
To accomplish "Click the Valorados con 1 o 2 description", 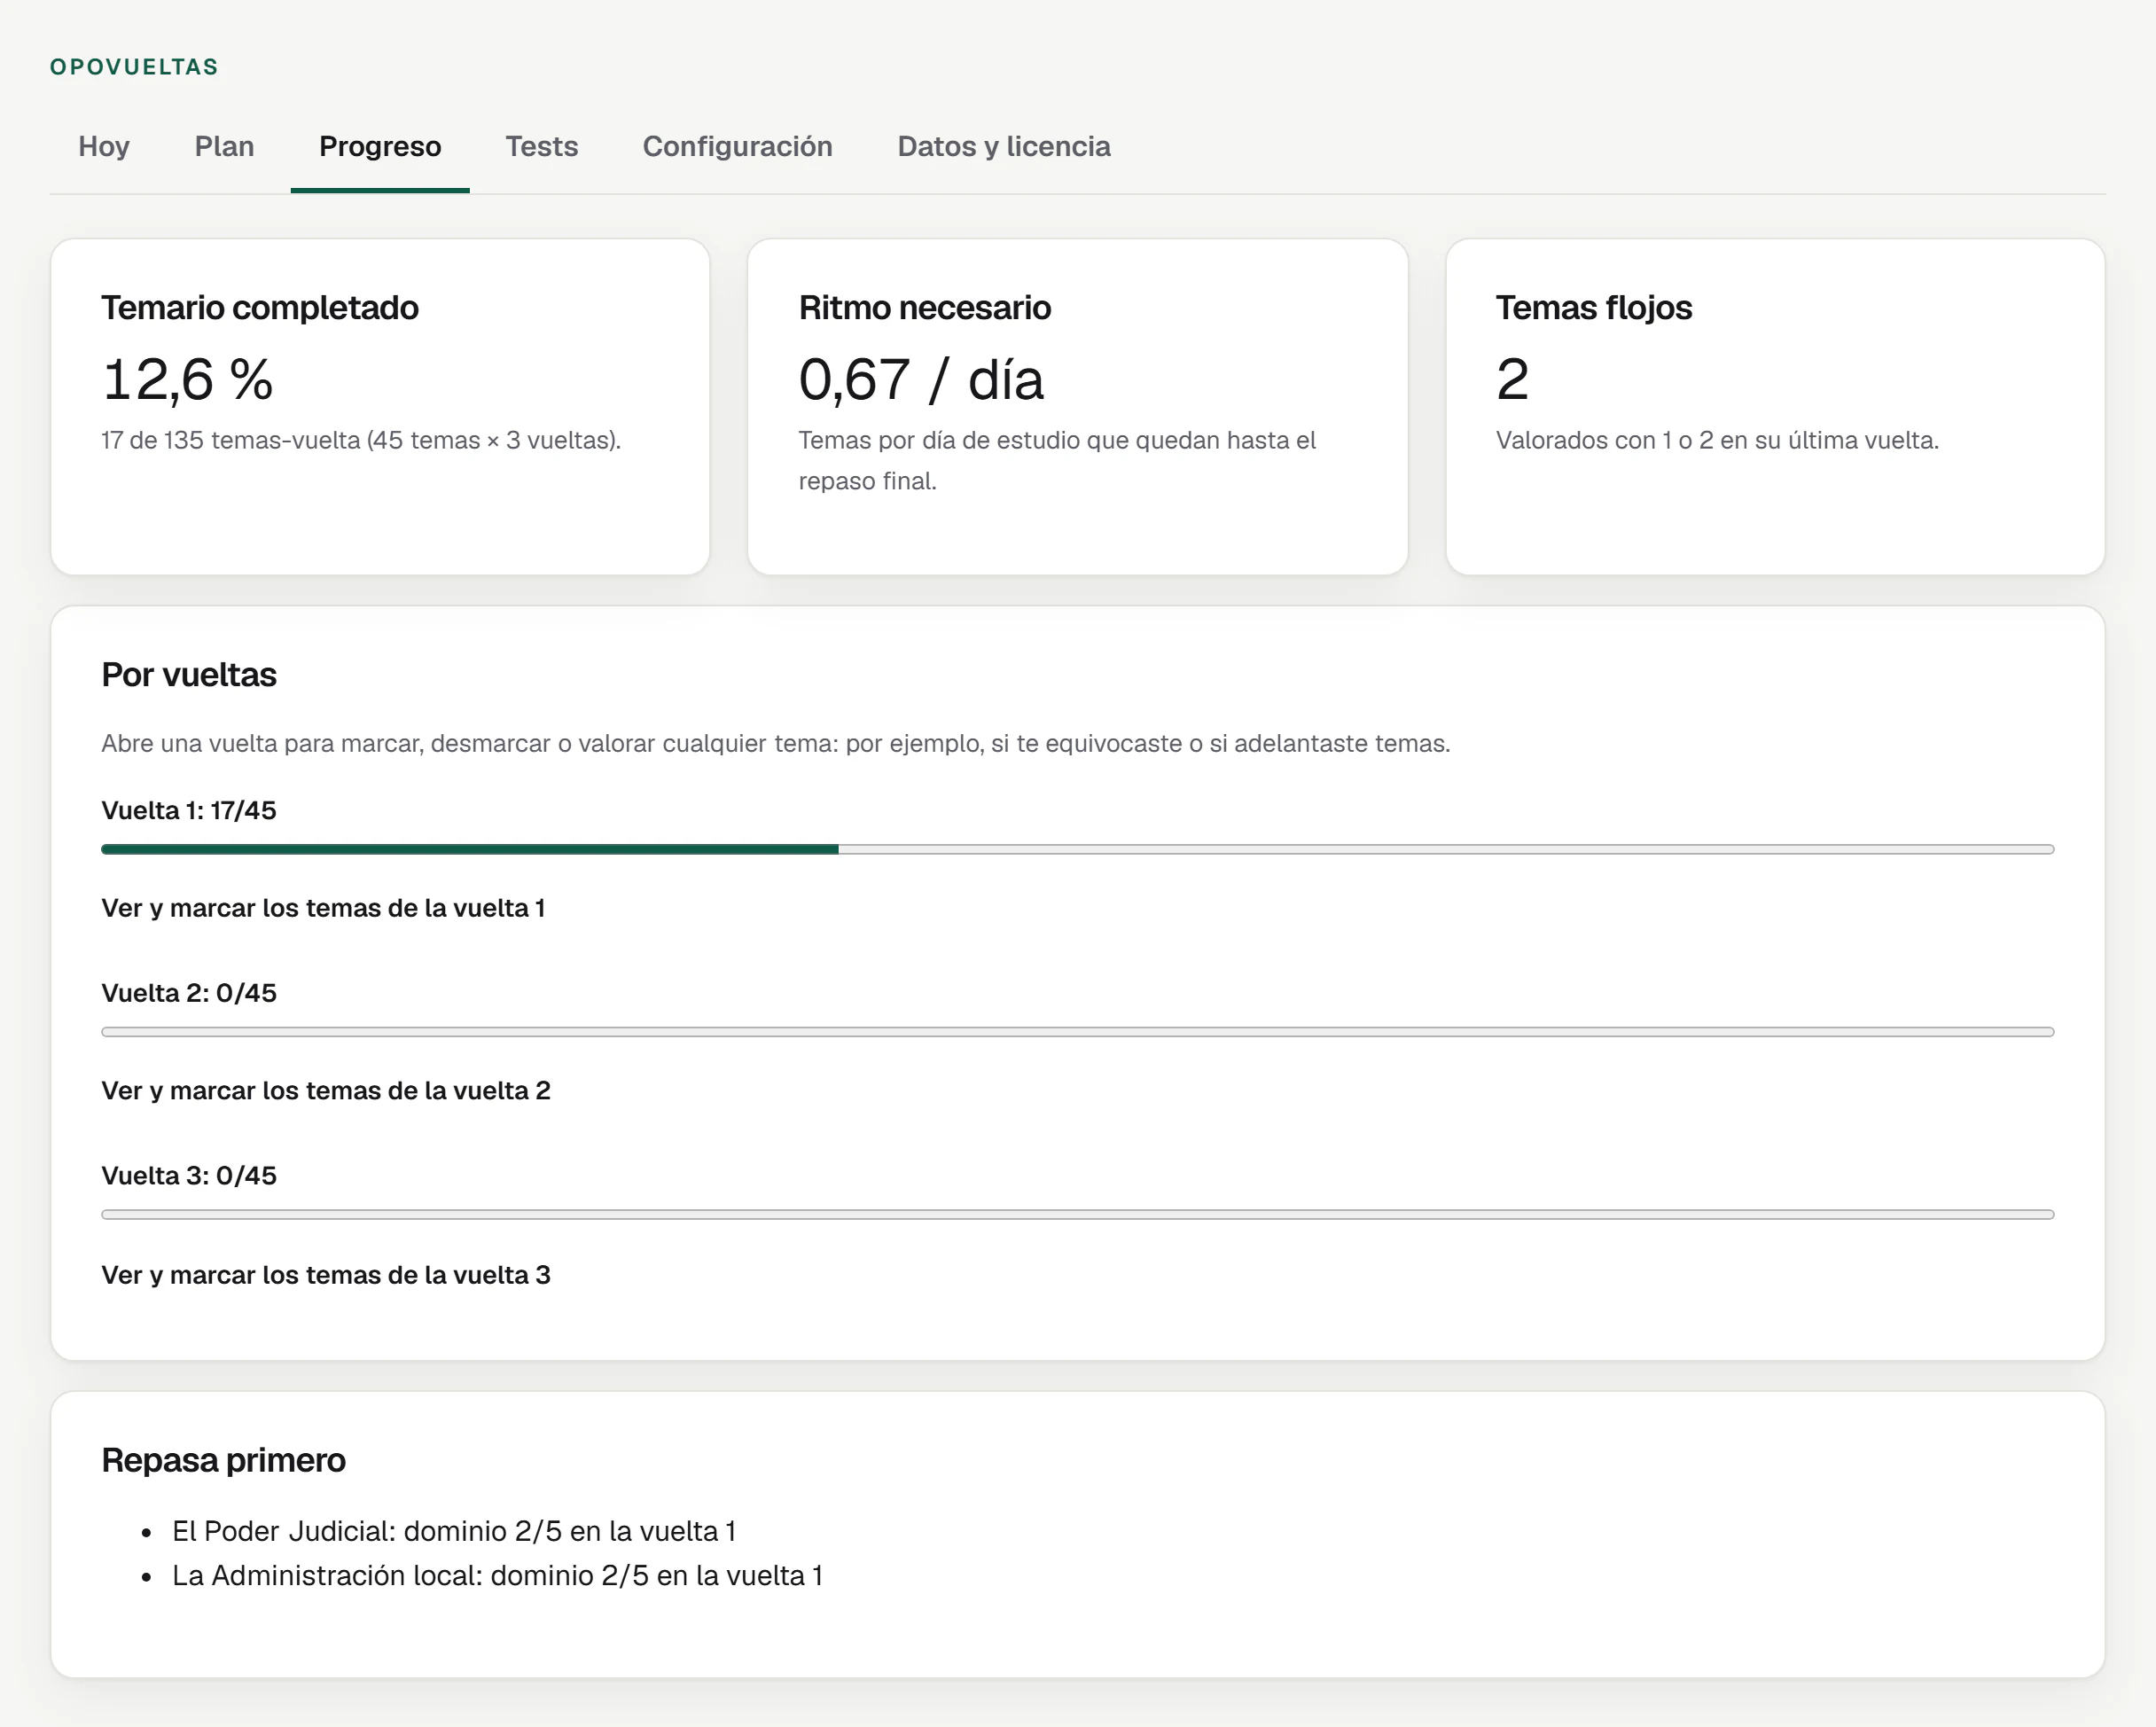I will point(1717,441).
